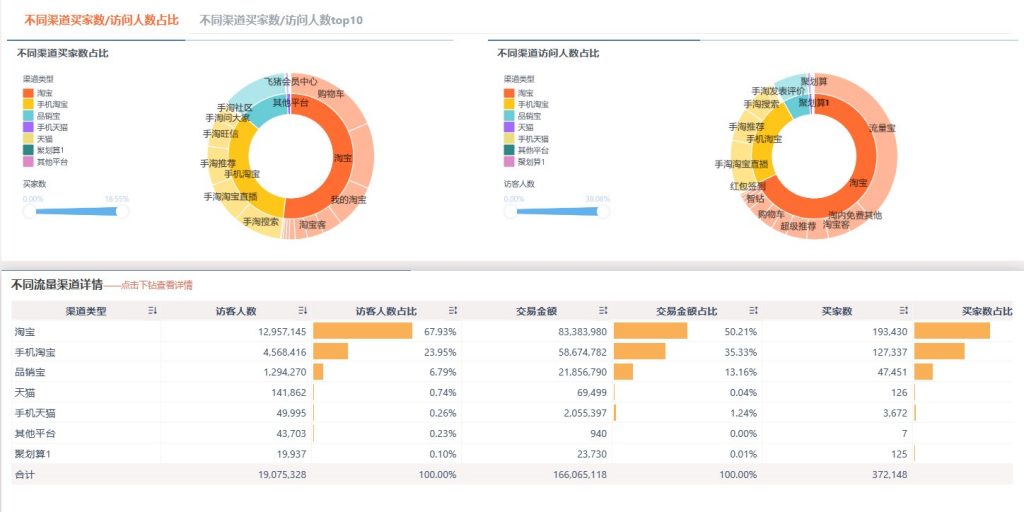Open the 不同渠道买家数/访问人数top10 tab
Viewport: 1024px width, 512px height.
tap(281, 20)
